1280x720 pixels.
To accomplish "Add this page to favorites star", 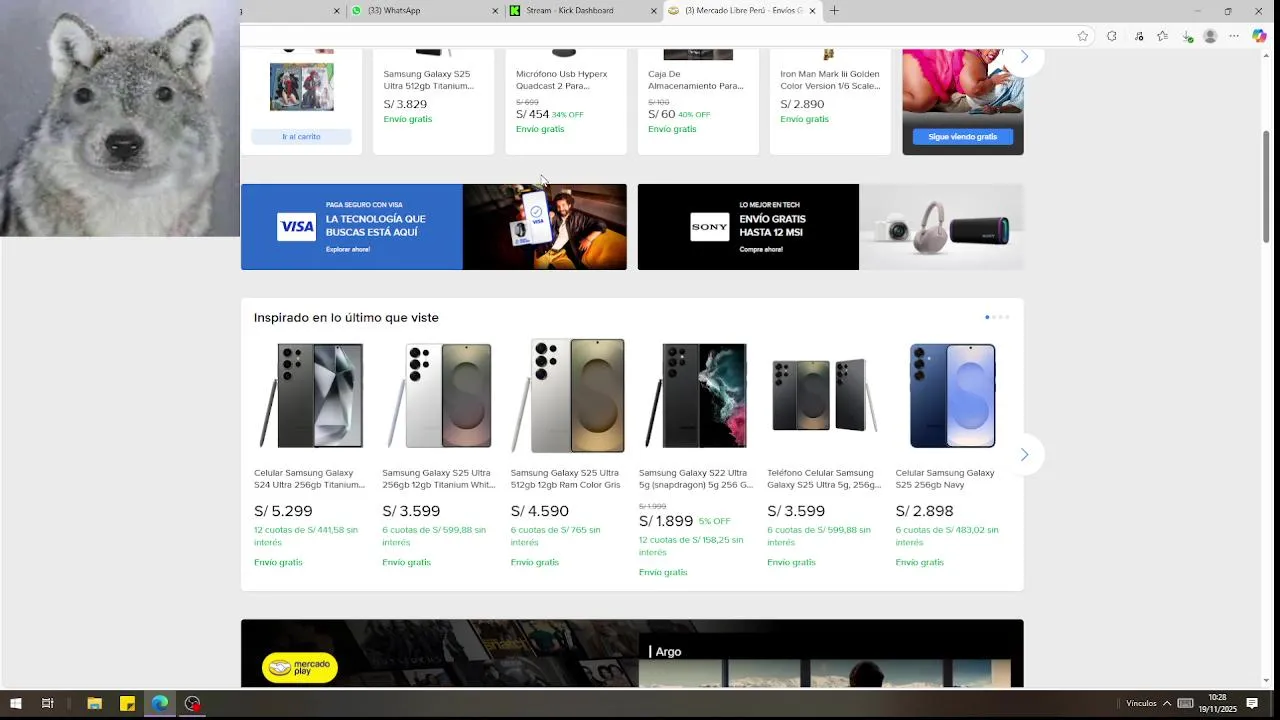I will pos(1083,36).
